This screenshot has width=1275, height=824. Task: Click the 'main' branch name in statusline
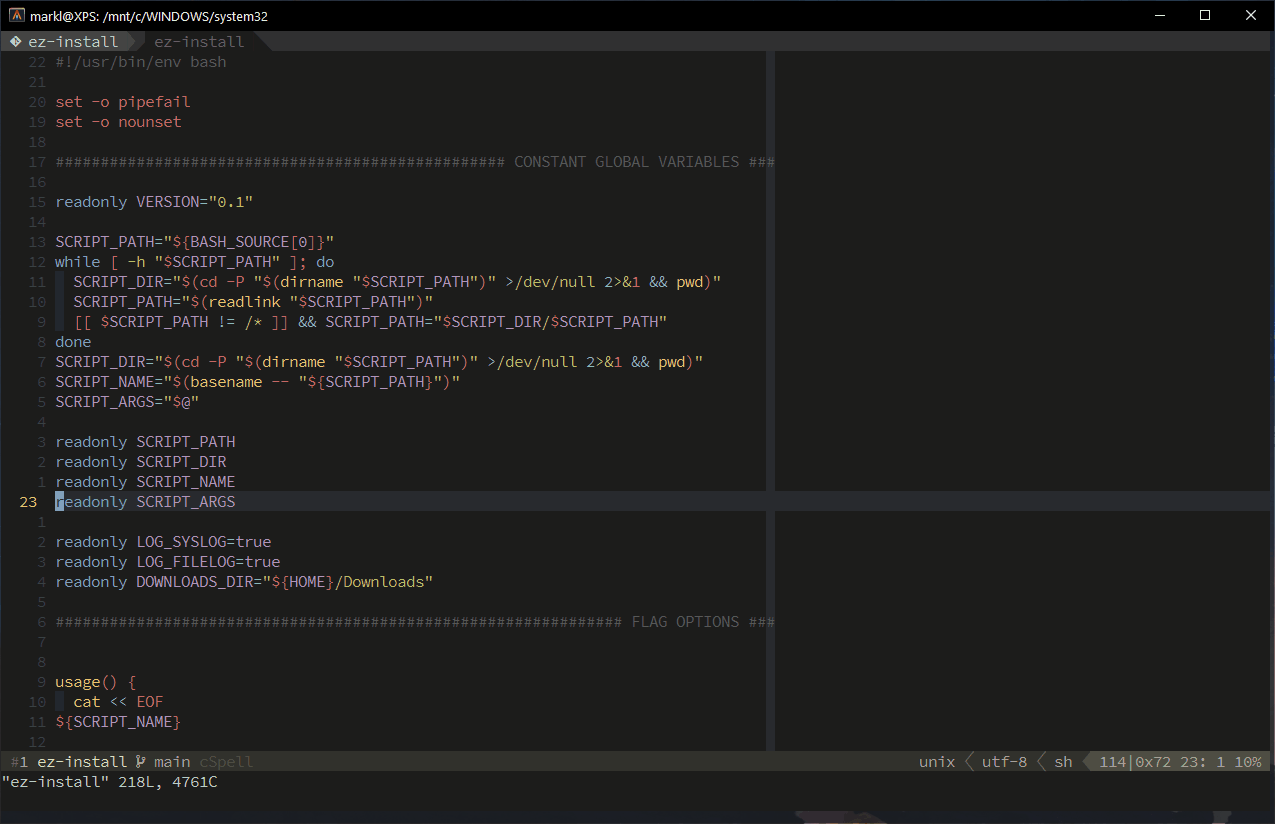172,762
